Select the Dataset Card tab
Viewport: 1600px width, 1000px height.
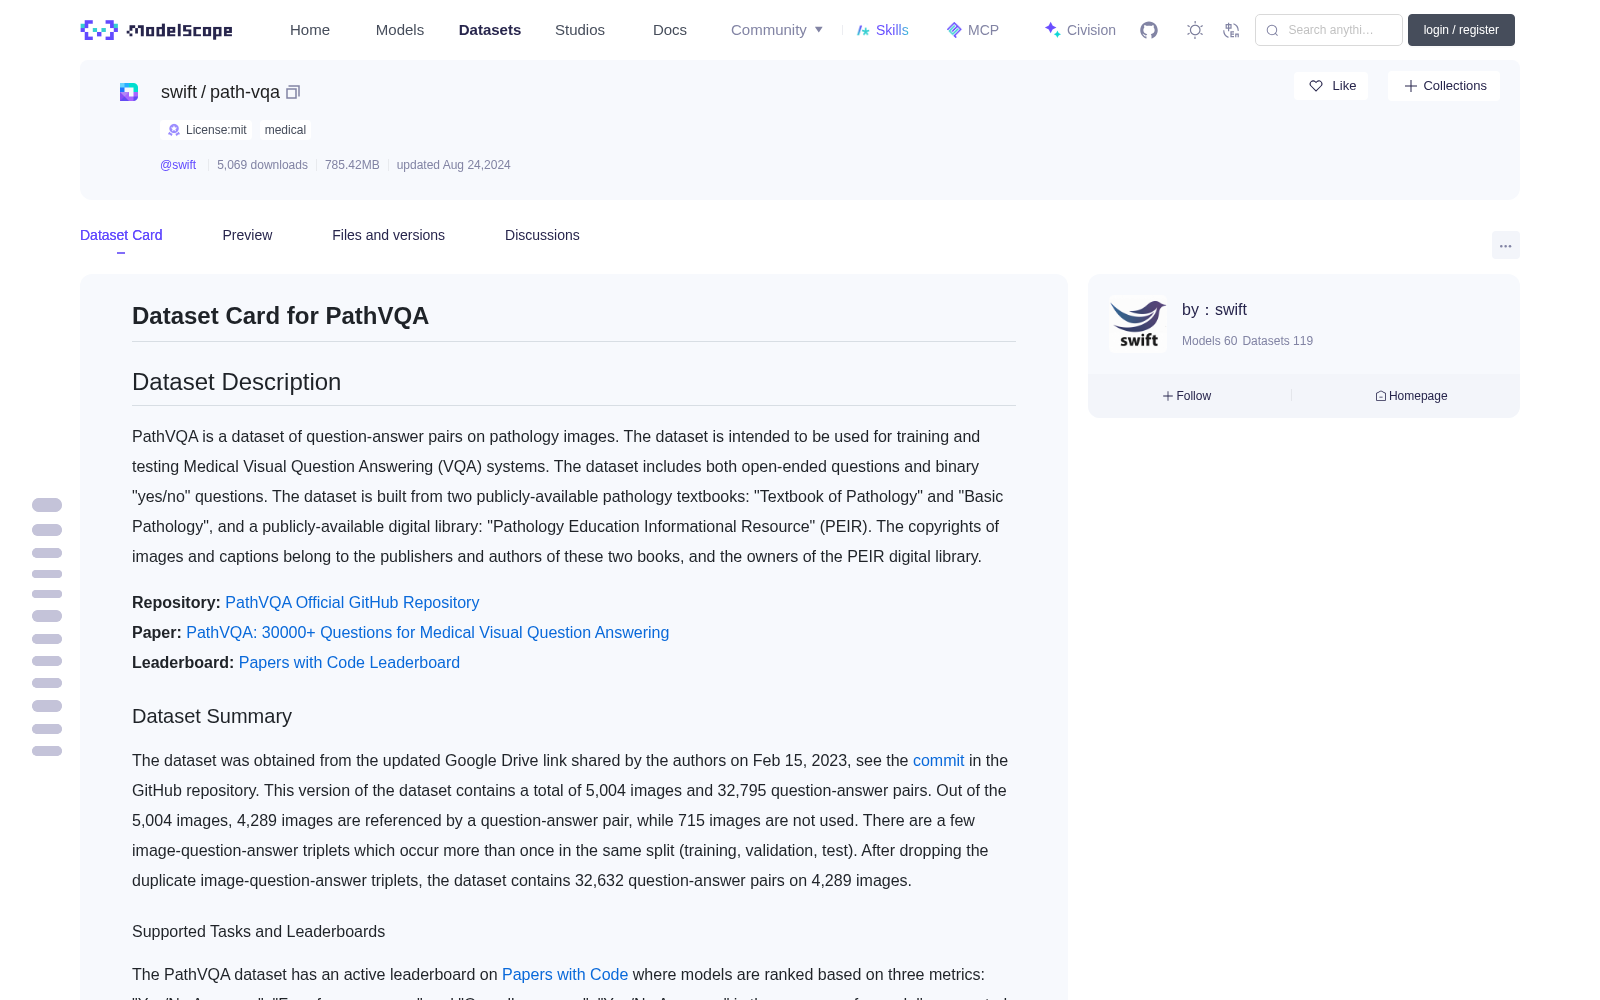coord(121,235)
